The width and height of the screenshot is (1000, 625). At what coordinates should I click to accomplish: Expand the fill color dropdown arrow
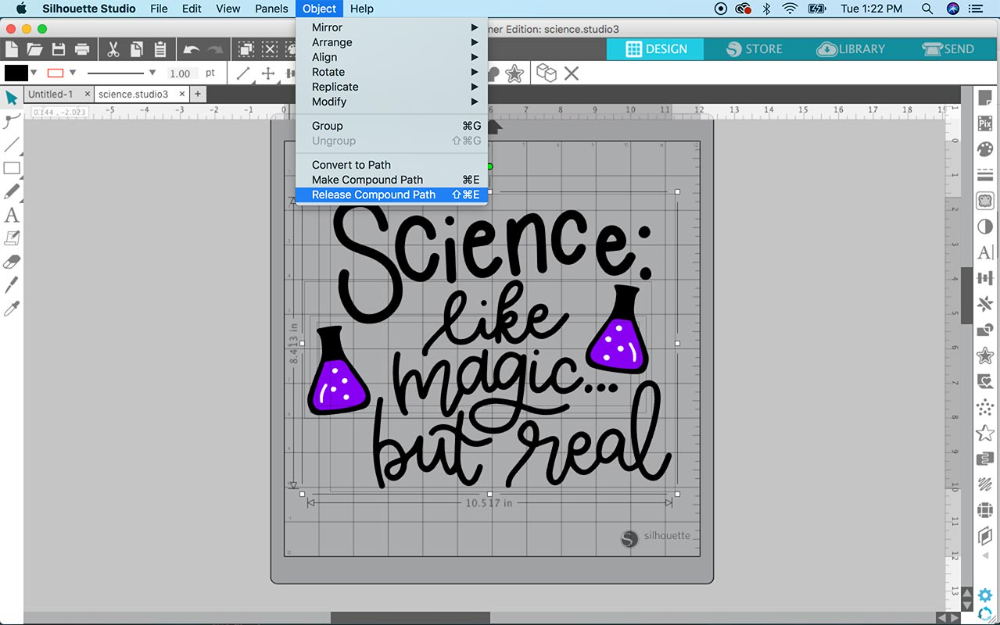34,73
